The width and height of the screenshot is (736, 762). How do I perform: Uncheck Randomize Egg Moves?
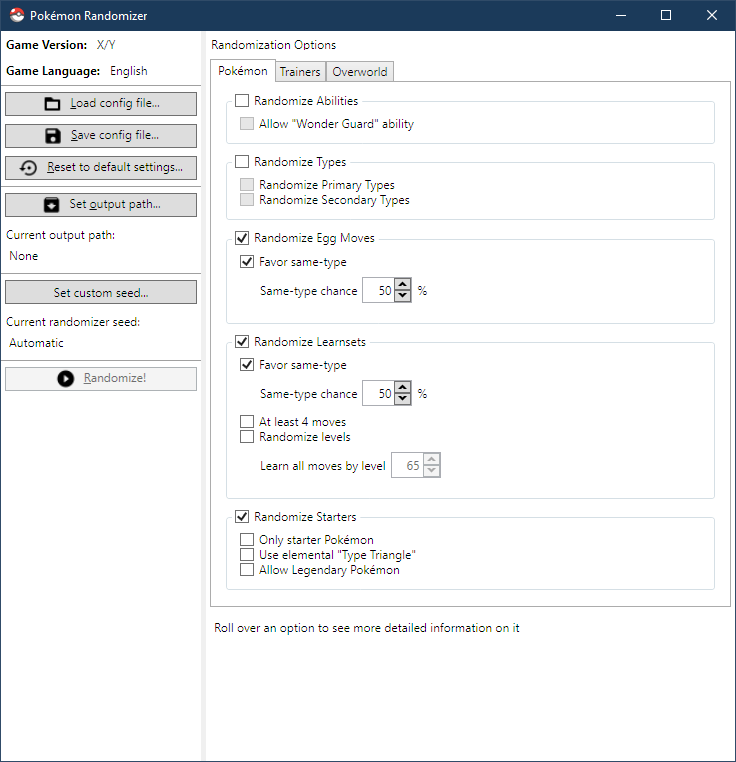242,238
